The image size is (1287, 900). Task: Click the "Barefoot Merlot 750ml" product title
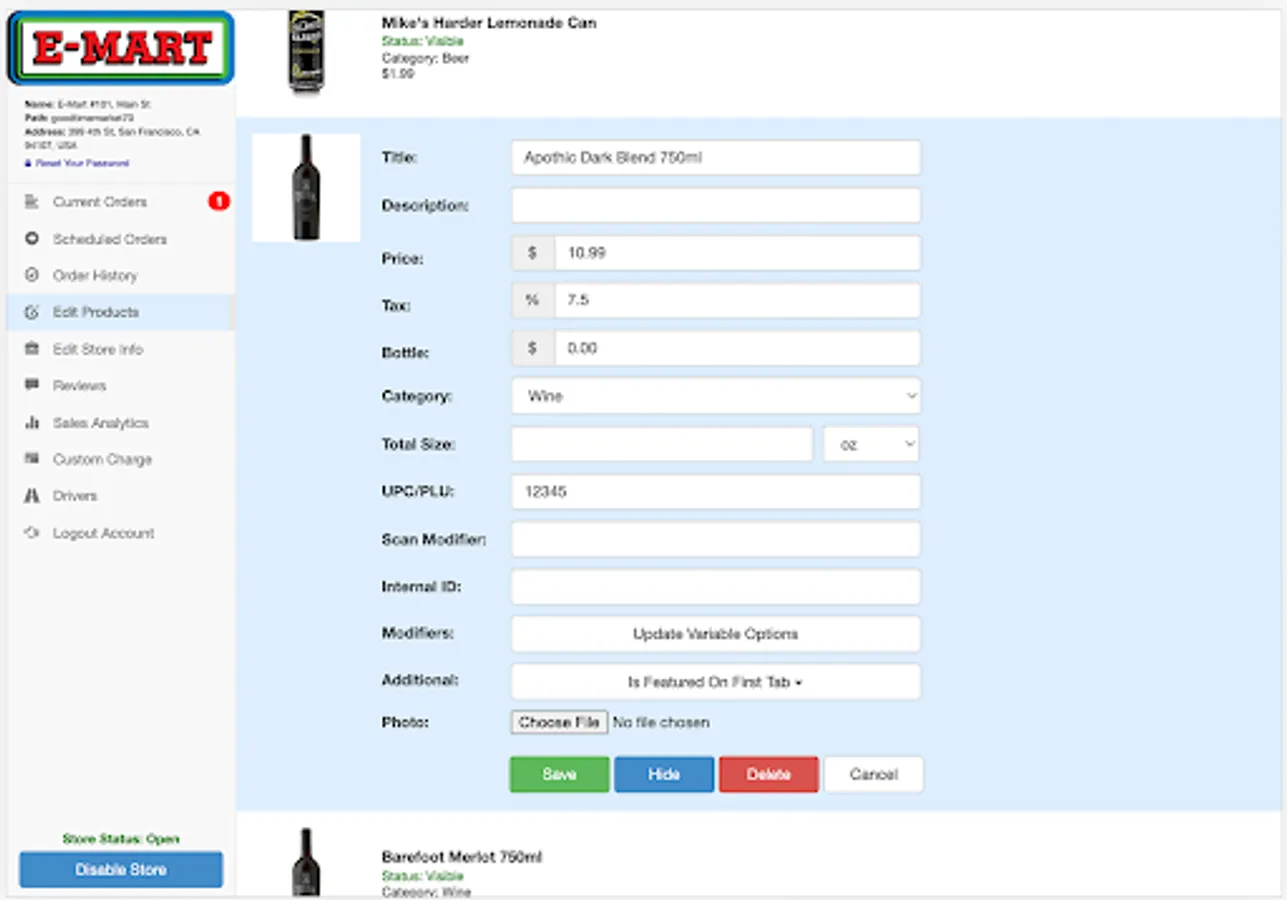(462, 857)
